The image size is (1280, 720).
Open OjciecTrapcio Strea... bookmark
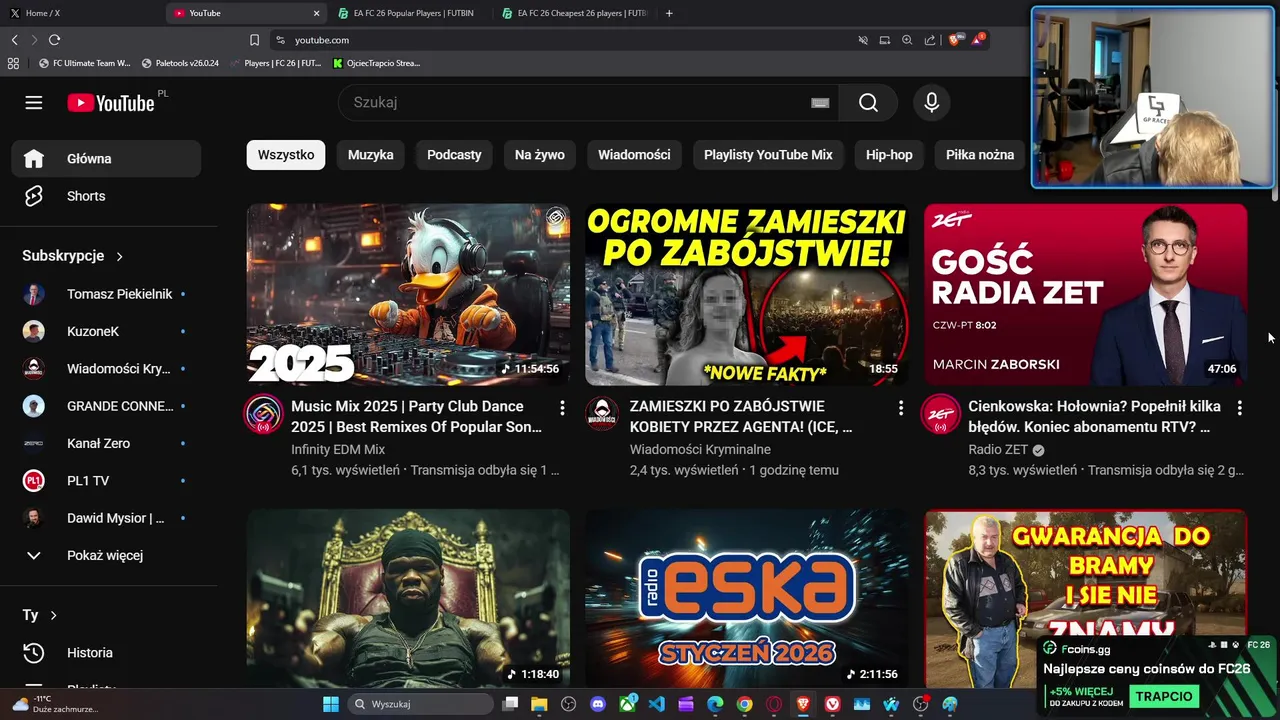pyautogui.click(x=377, y=63)
